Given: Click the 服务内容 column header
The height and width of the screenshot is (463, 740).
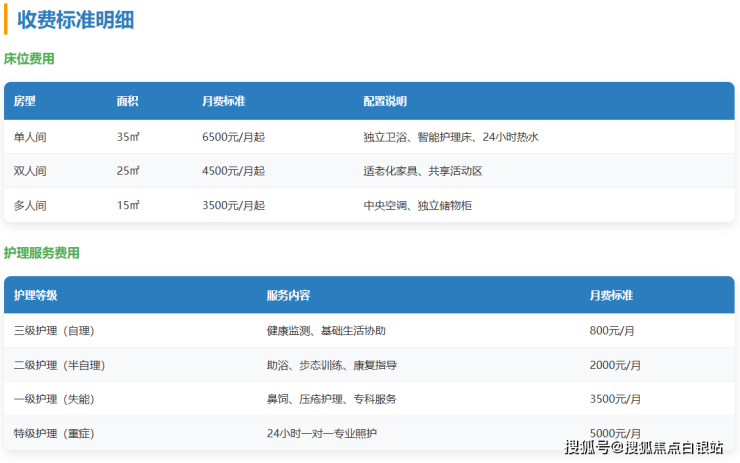Looking at the screenshot, I should (x=288, y=295).
